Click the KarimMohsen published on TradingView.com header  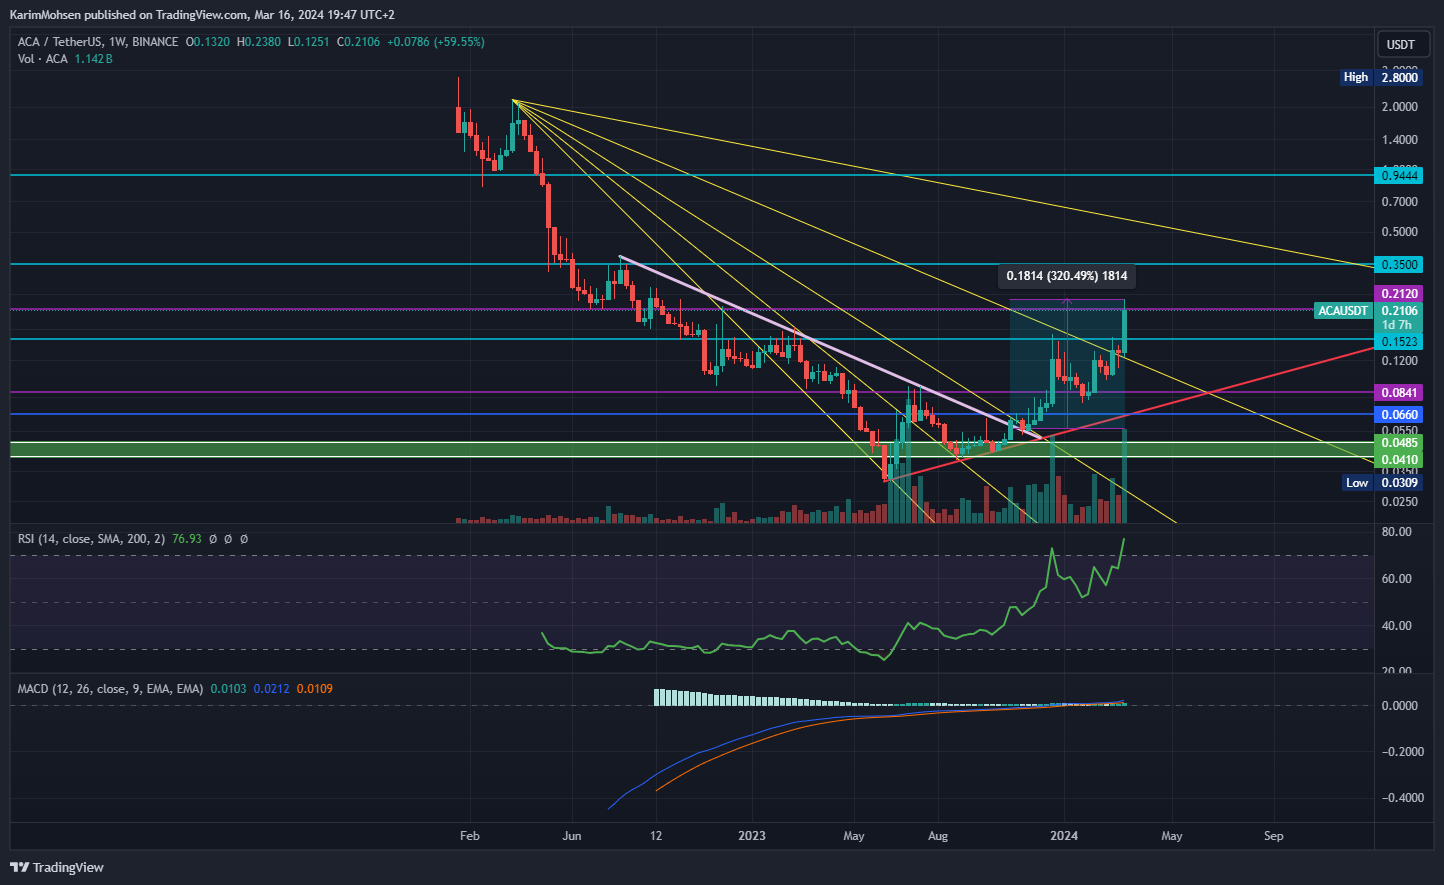202,15
